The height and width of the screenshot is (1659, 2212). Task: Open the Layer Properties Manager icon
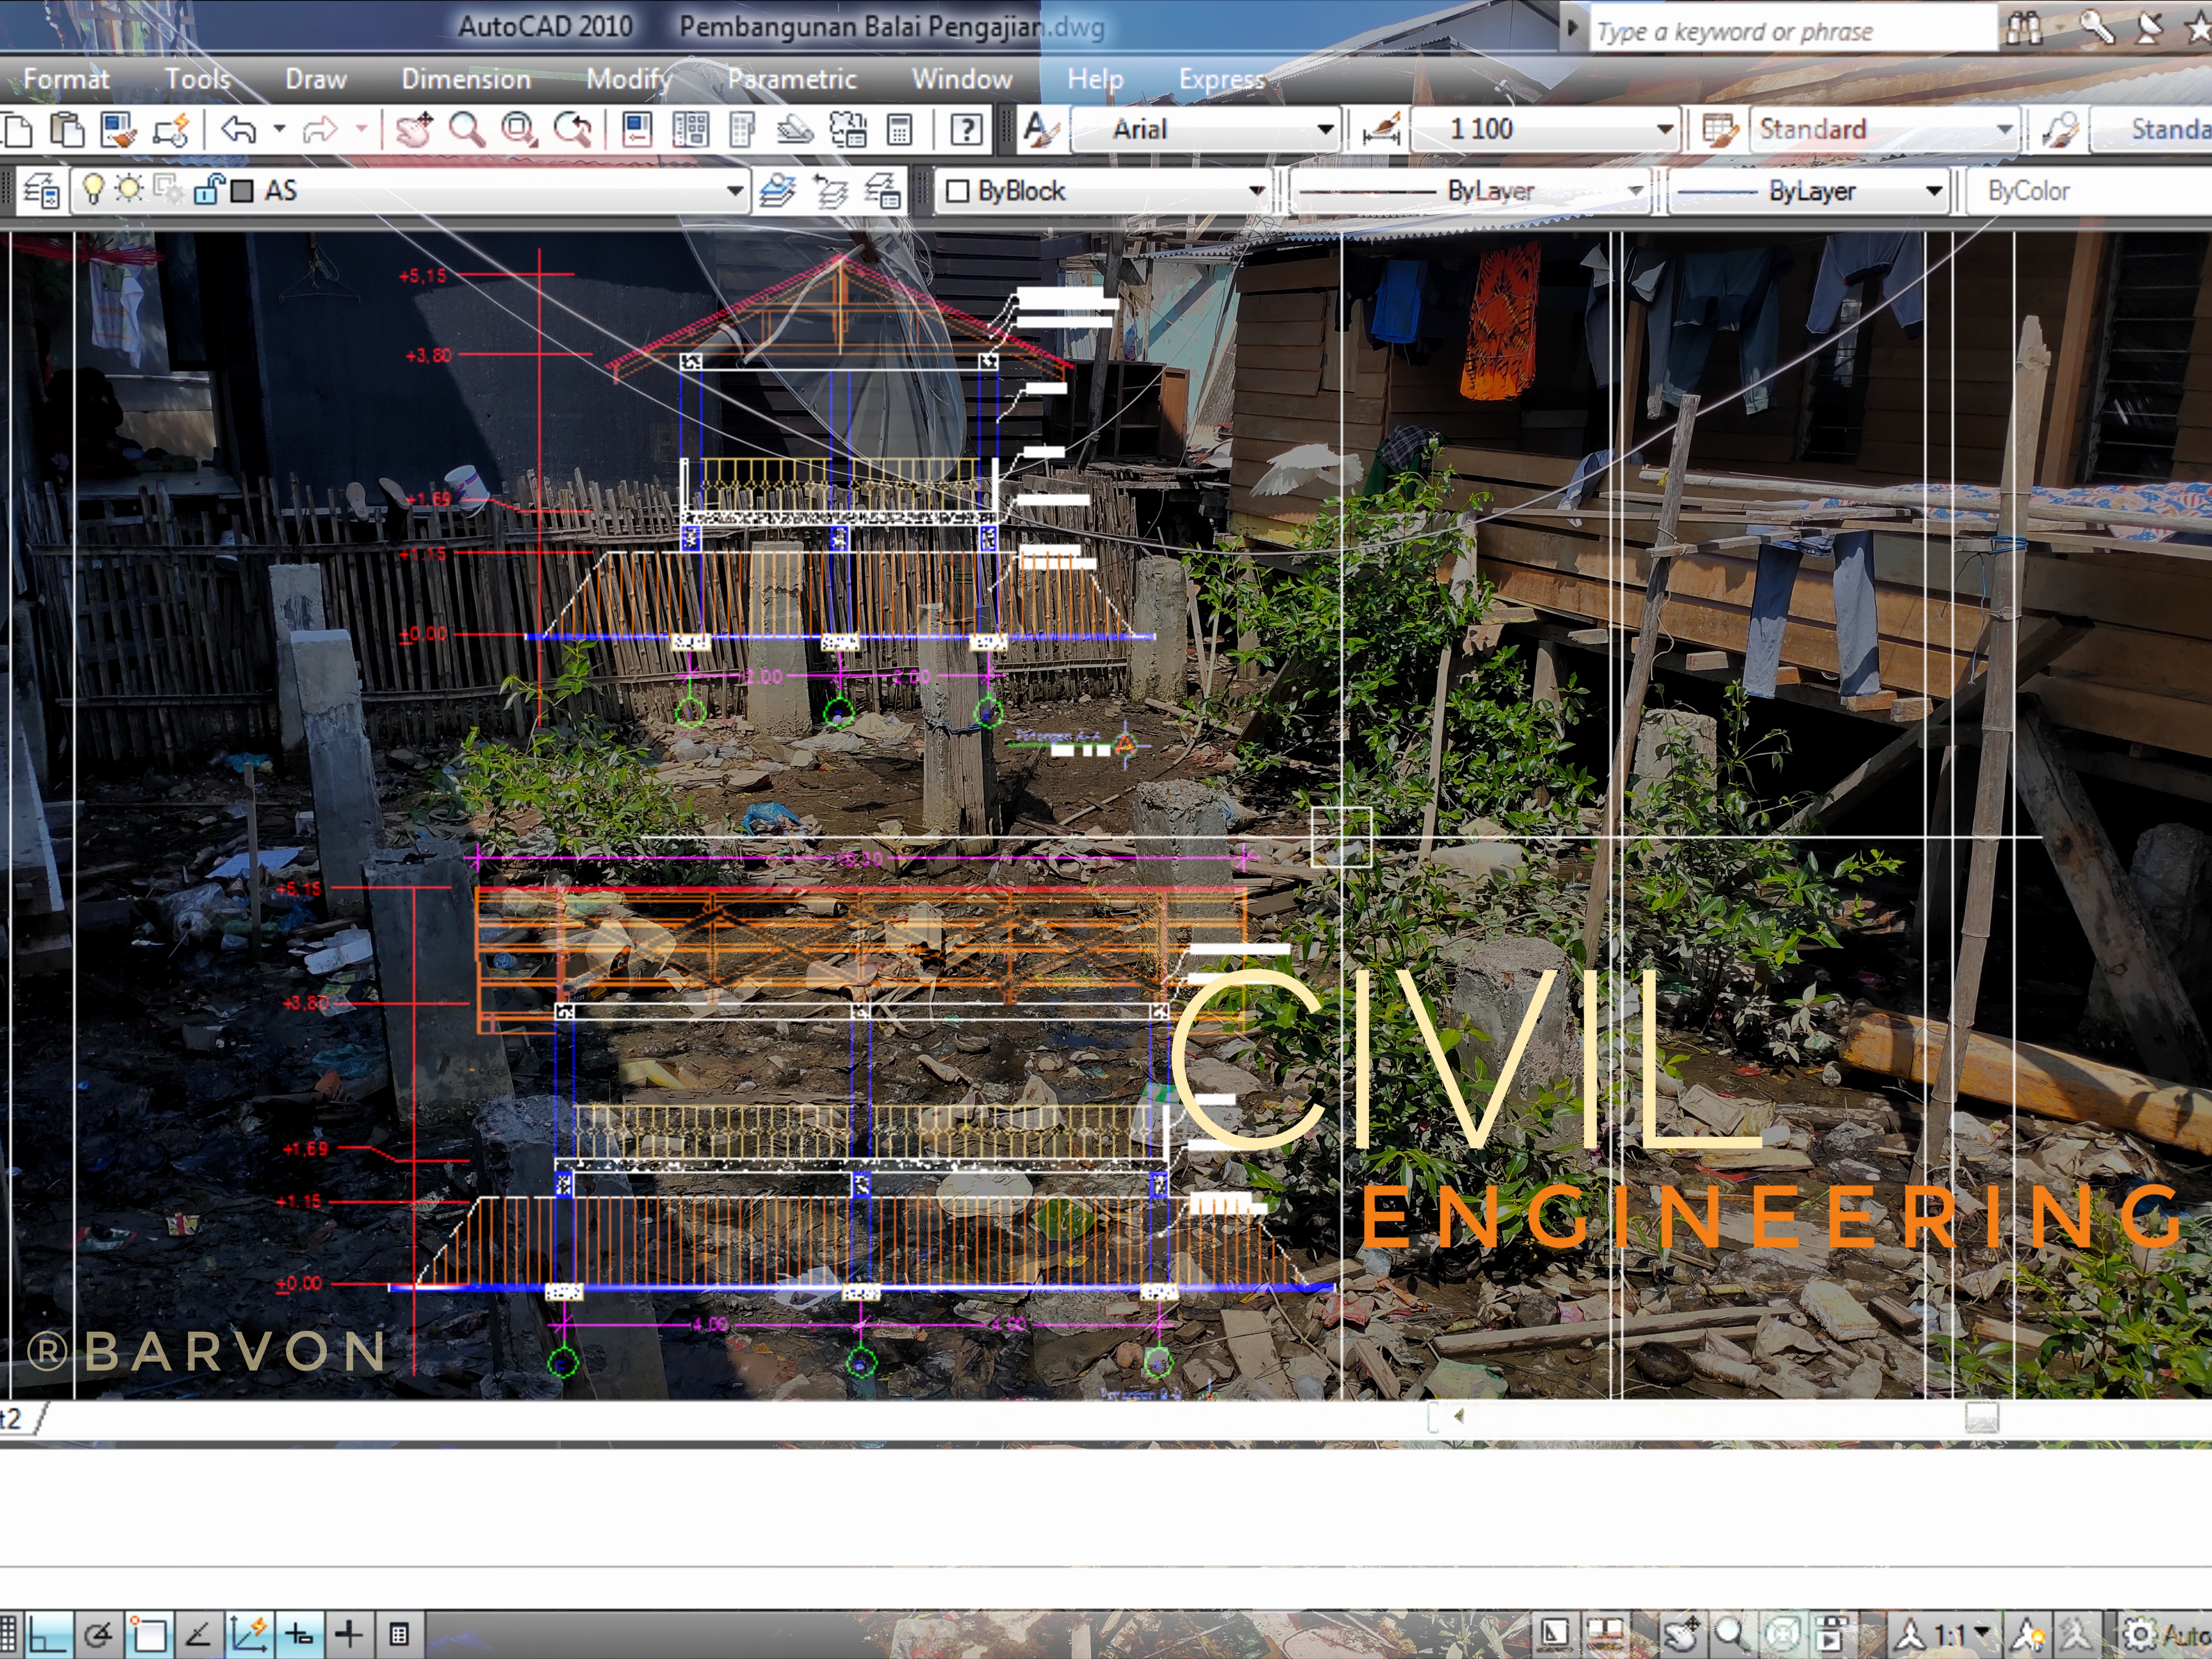click(x=42, y=190)
